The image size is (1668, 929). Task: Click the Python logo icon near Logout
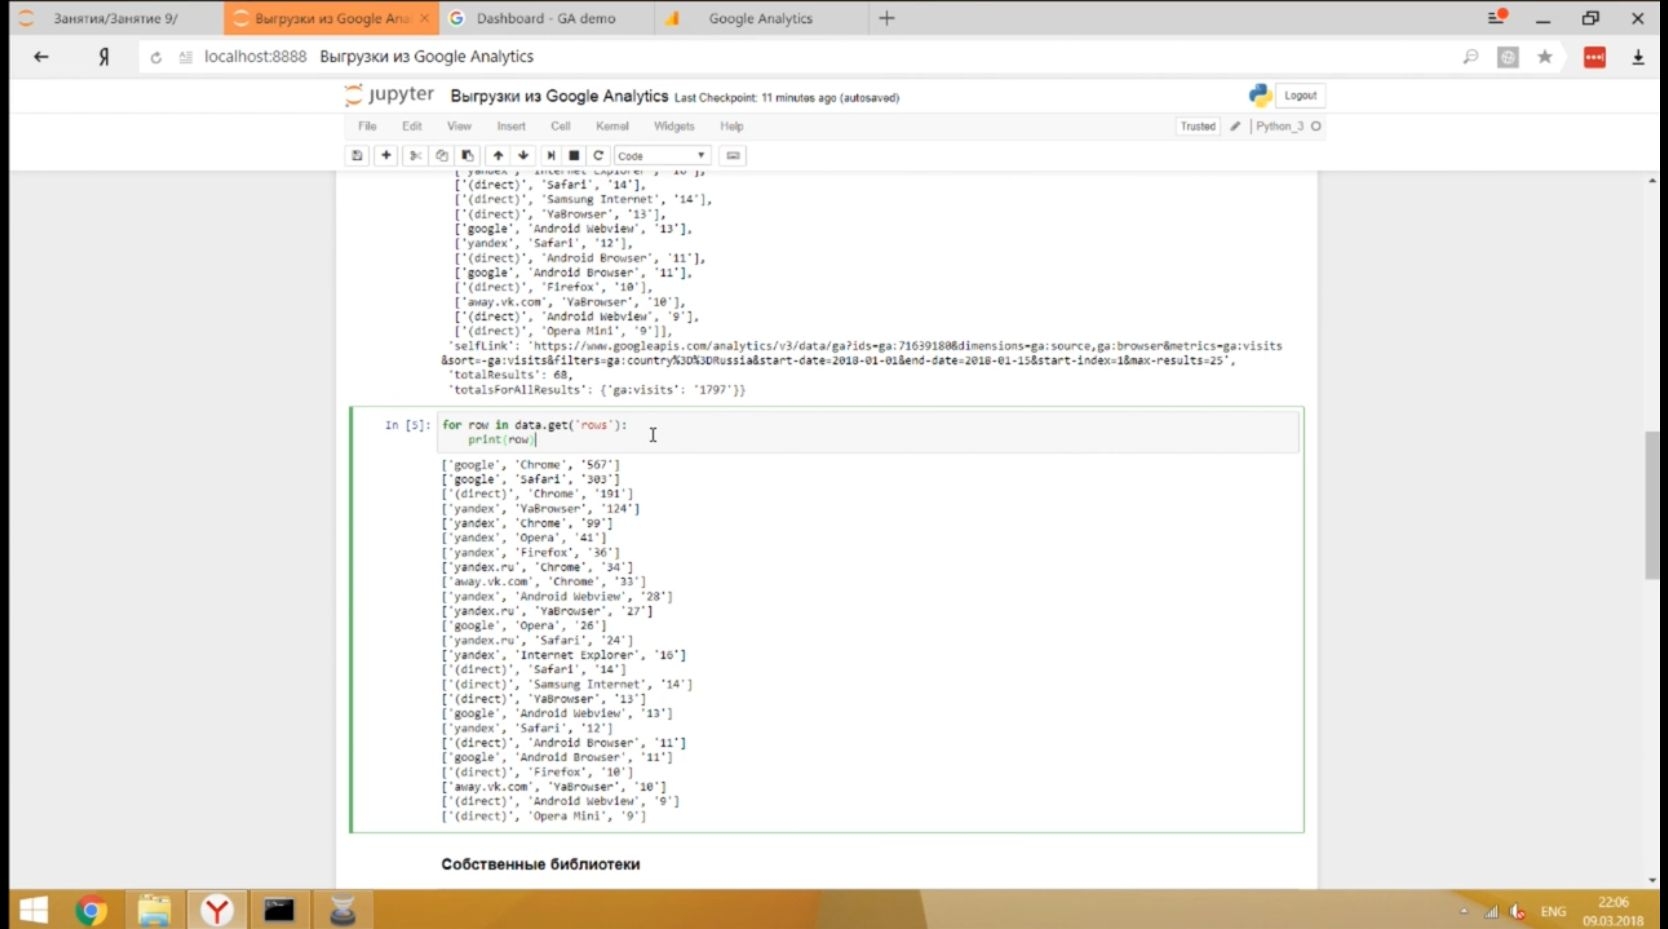point(1259,95)
